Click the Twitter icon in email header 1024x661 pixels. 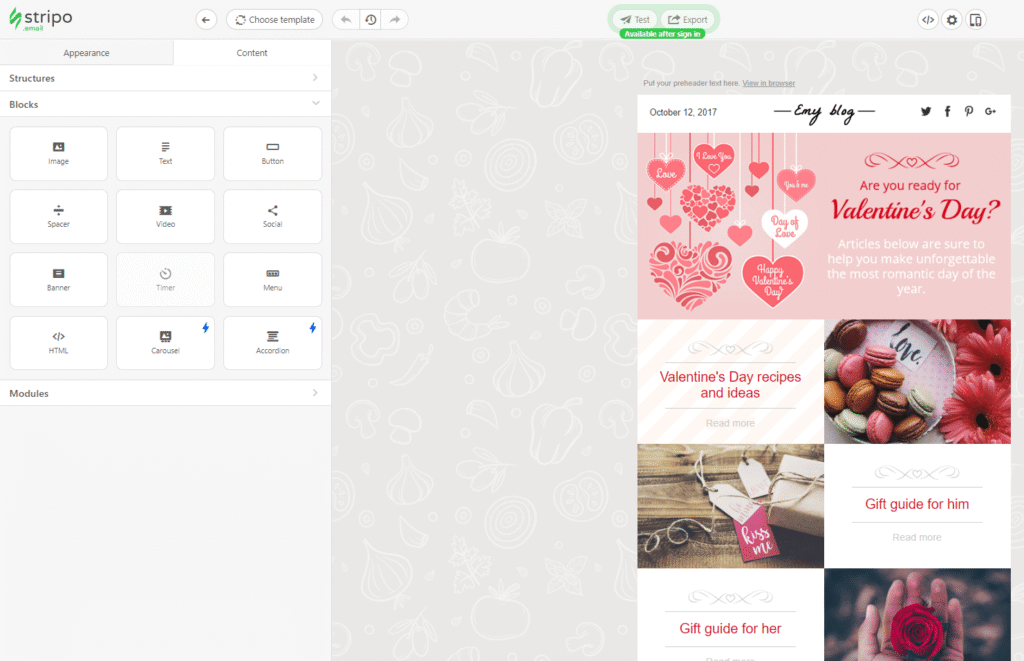(x=926, y=111)
